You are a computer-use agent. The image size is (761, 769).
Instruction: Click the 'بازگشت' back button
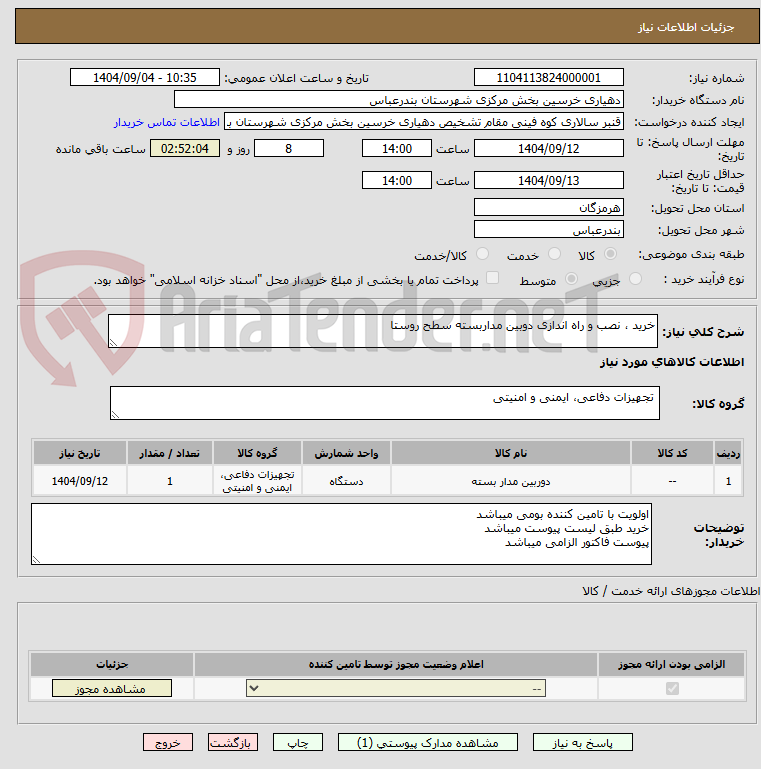click(232, 743)
